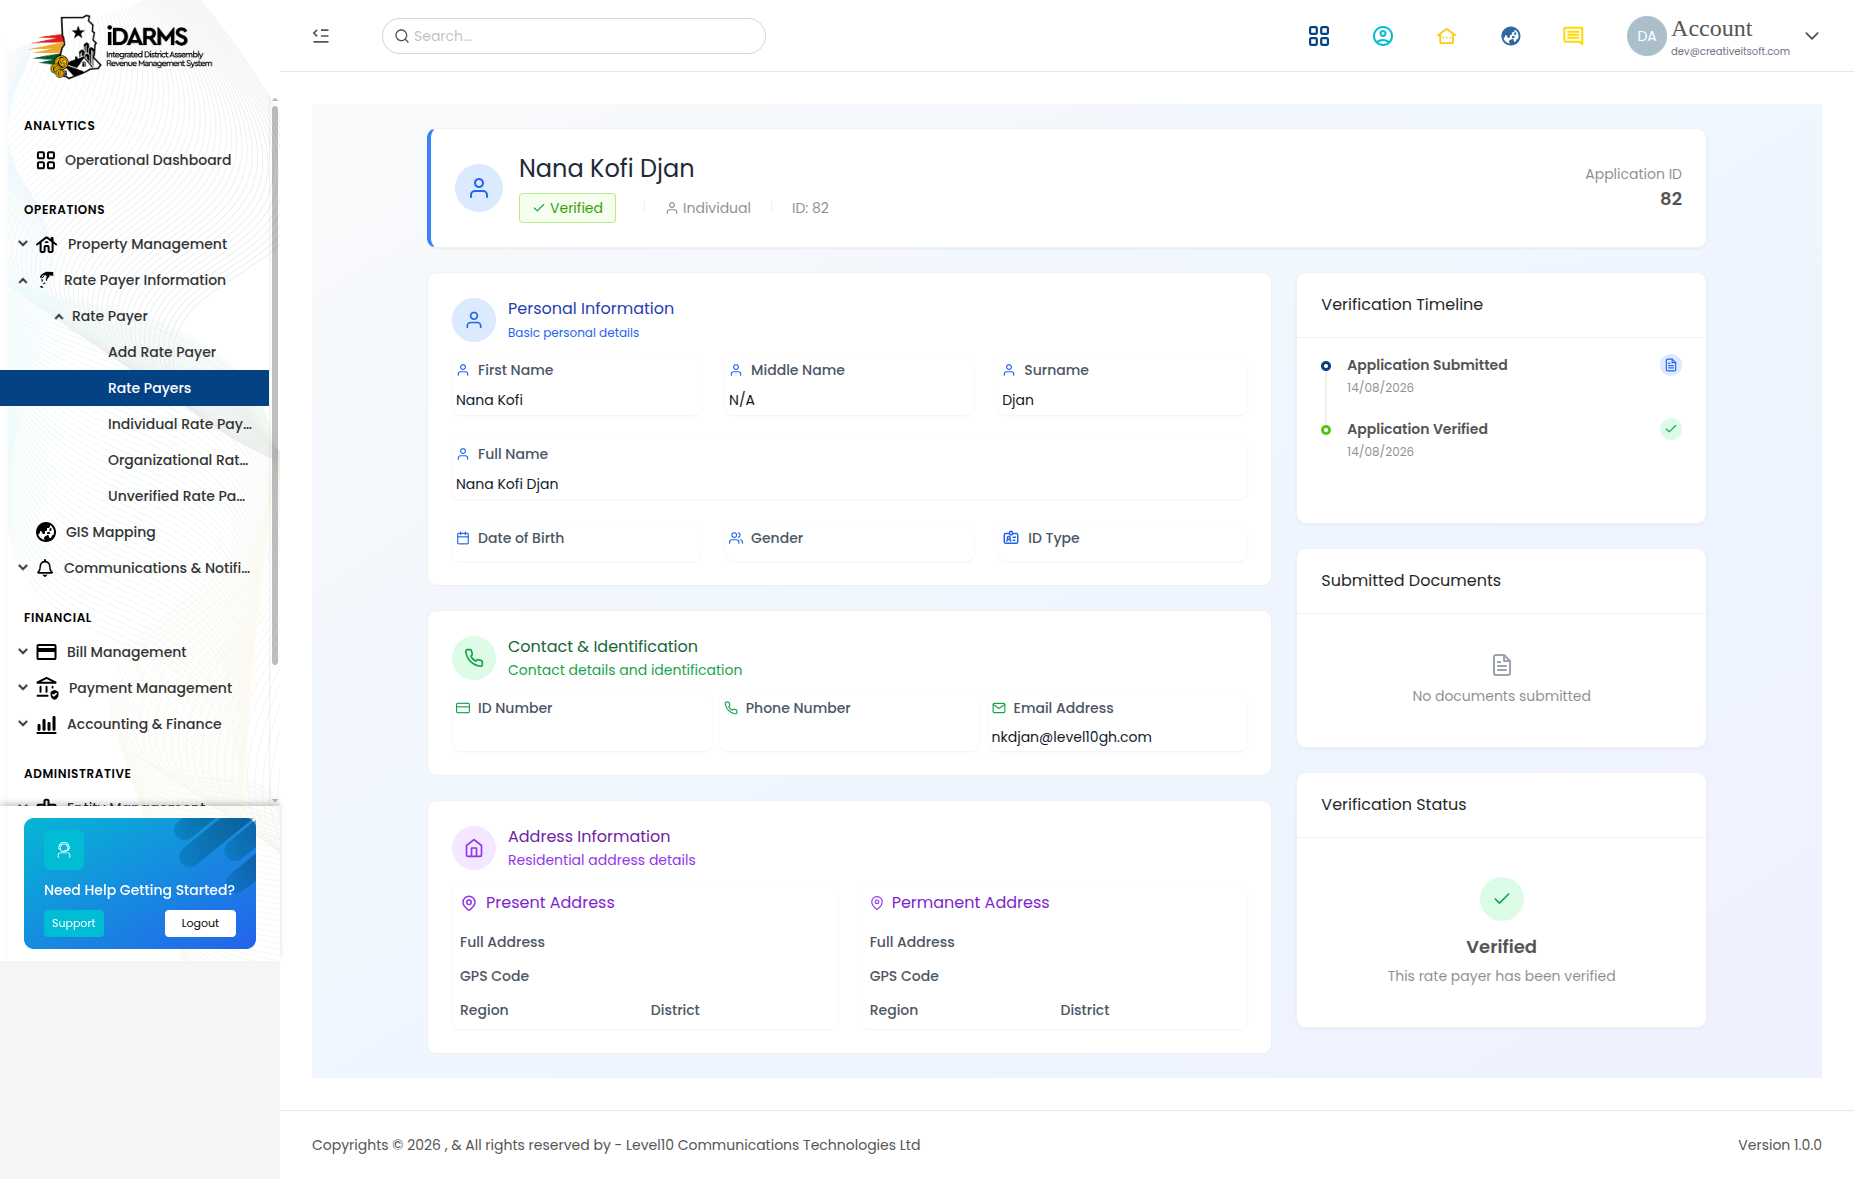The width and height of the screenshot is (1854, 1179).
Task: Open the grid apps icon in header
Action: click(1319, 36)
